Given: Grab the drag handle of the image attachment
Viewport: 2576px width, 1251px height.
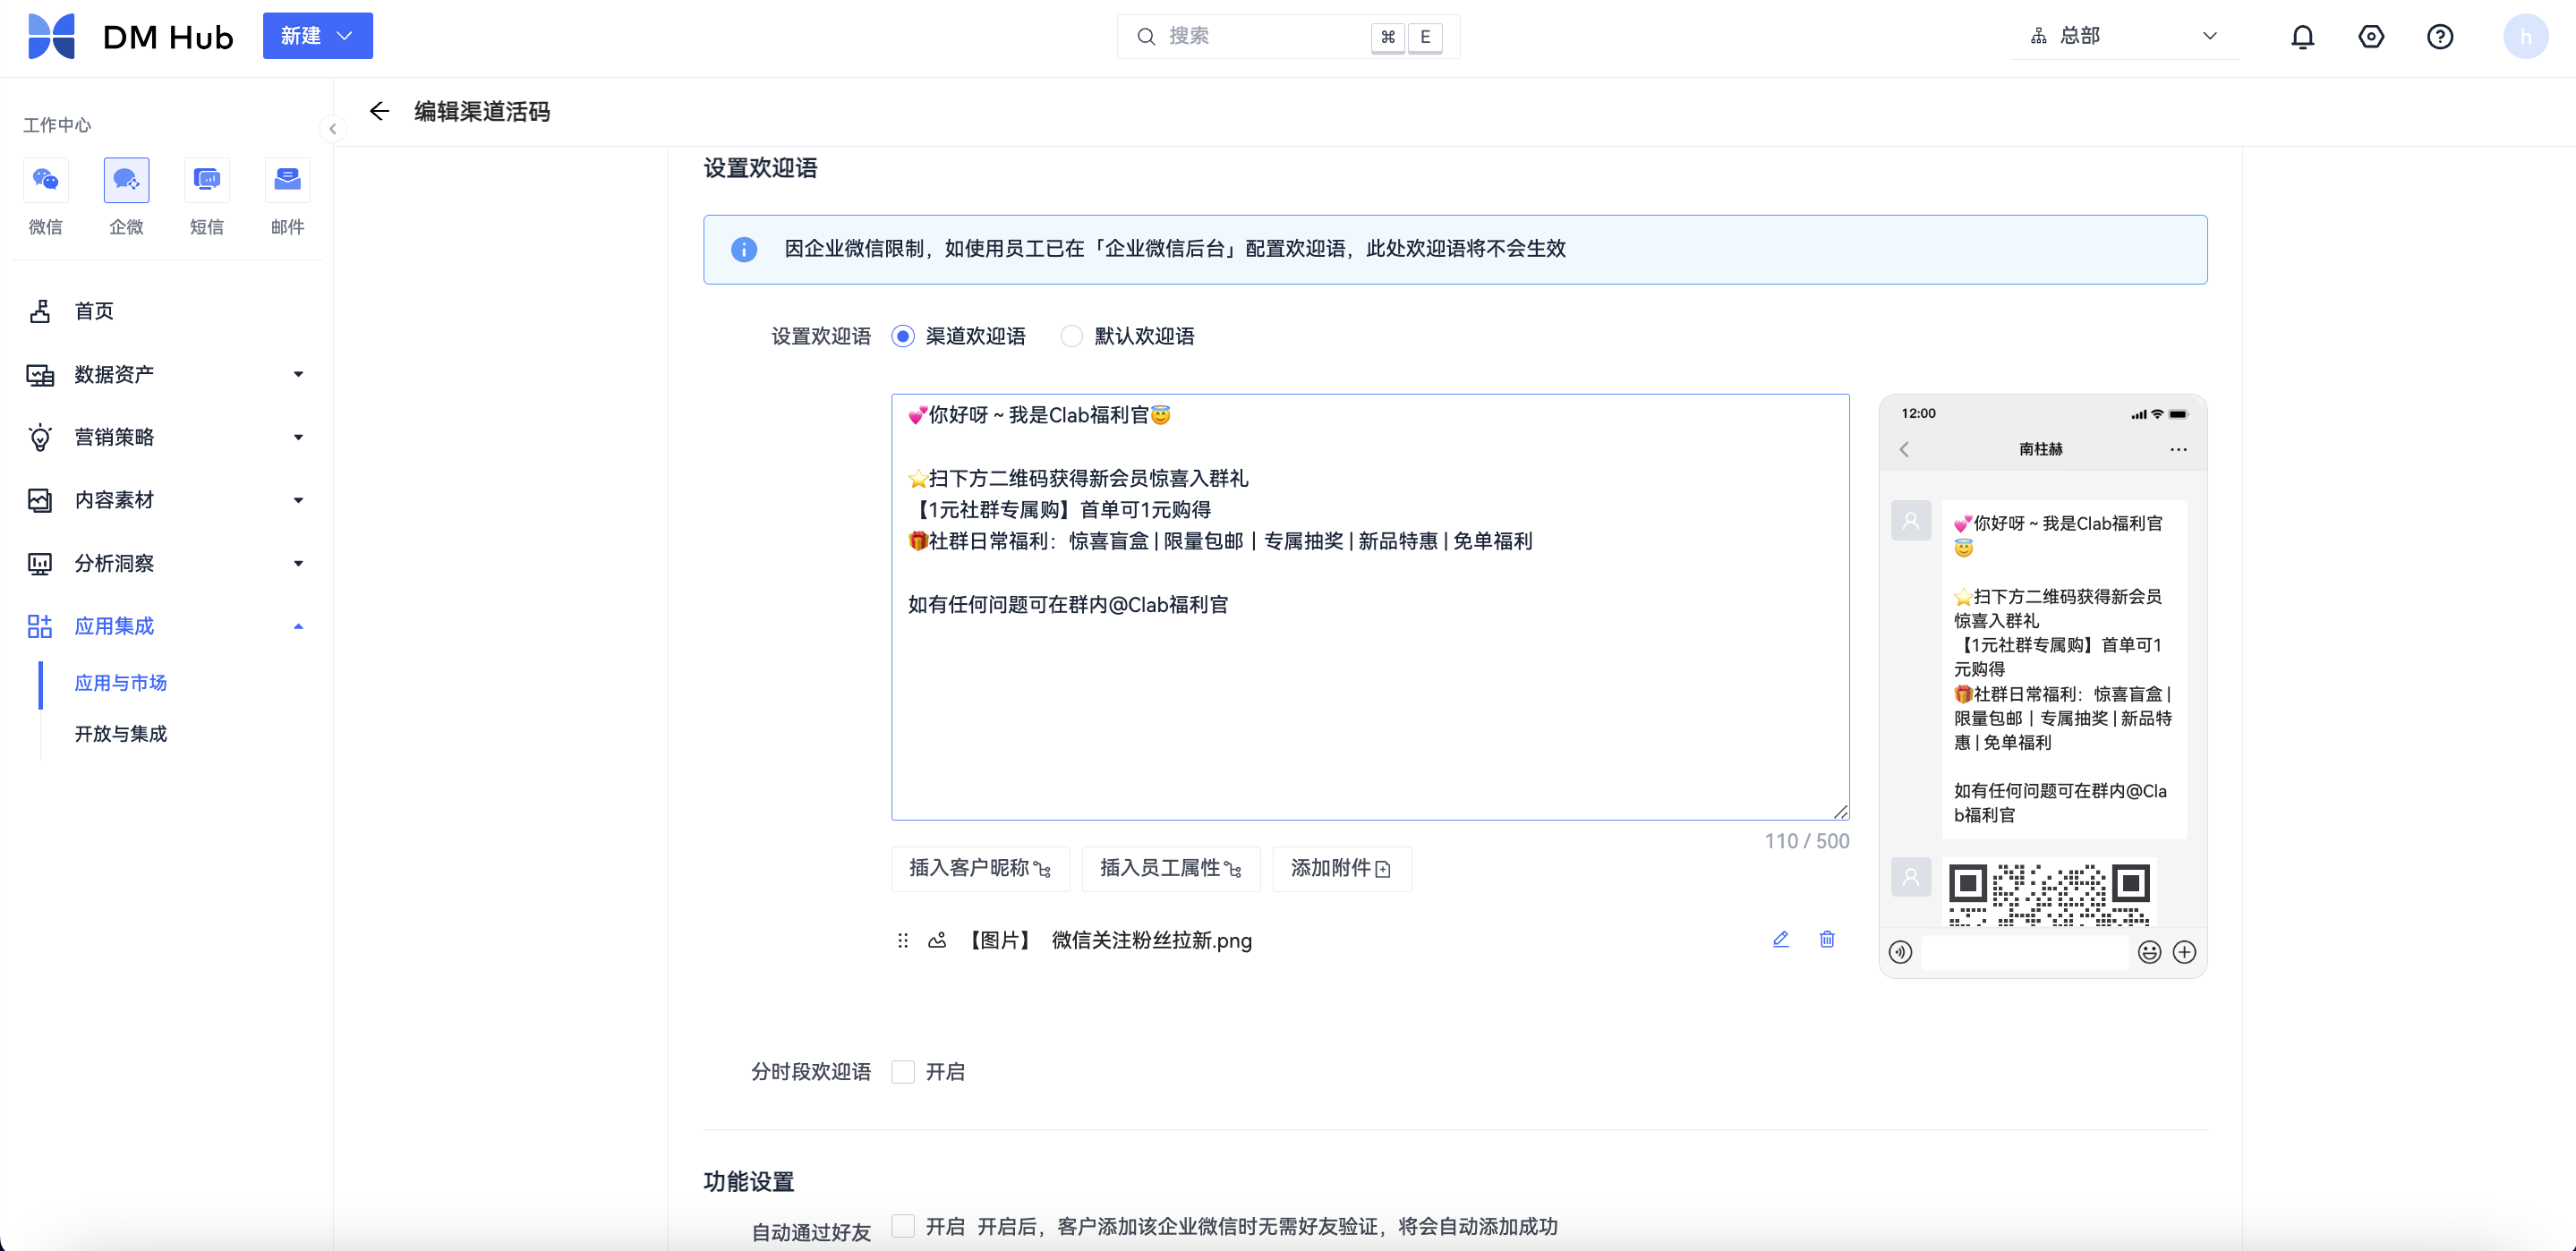Looking at the screenshot, I should click(903, 940).
